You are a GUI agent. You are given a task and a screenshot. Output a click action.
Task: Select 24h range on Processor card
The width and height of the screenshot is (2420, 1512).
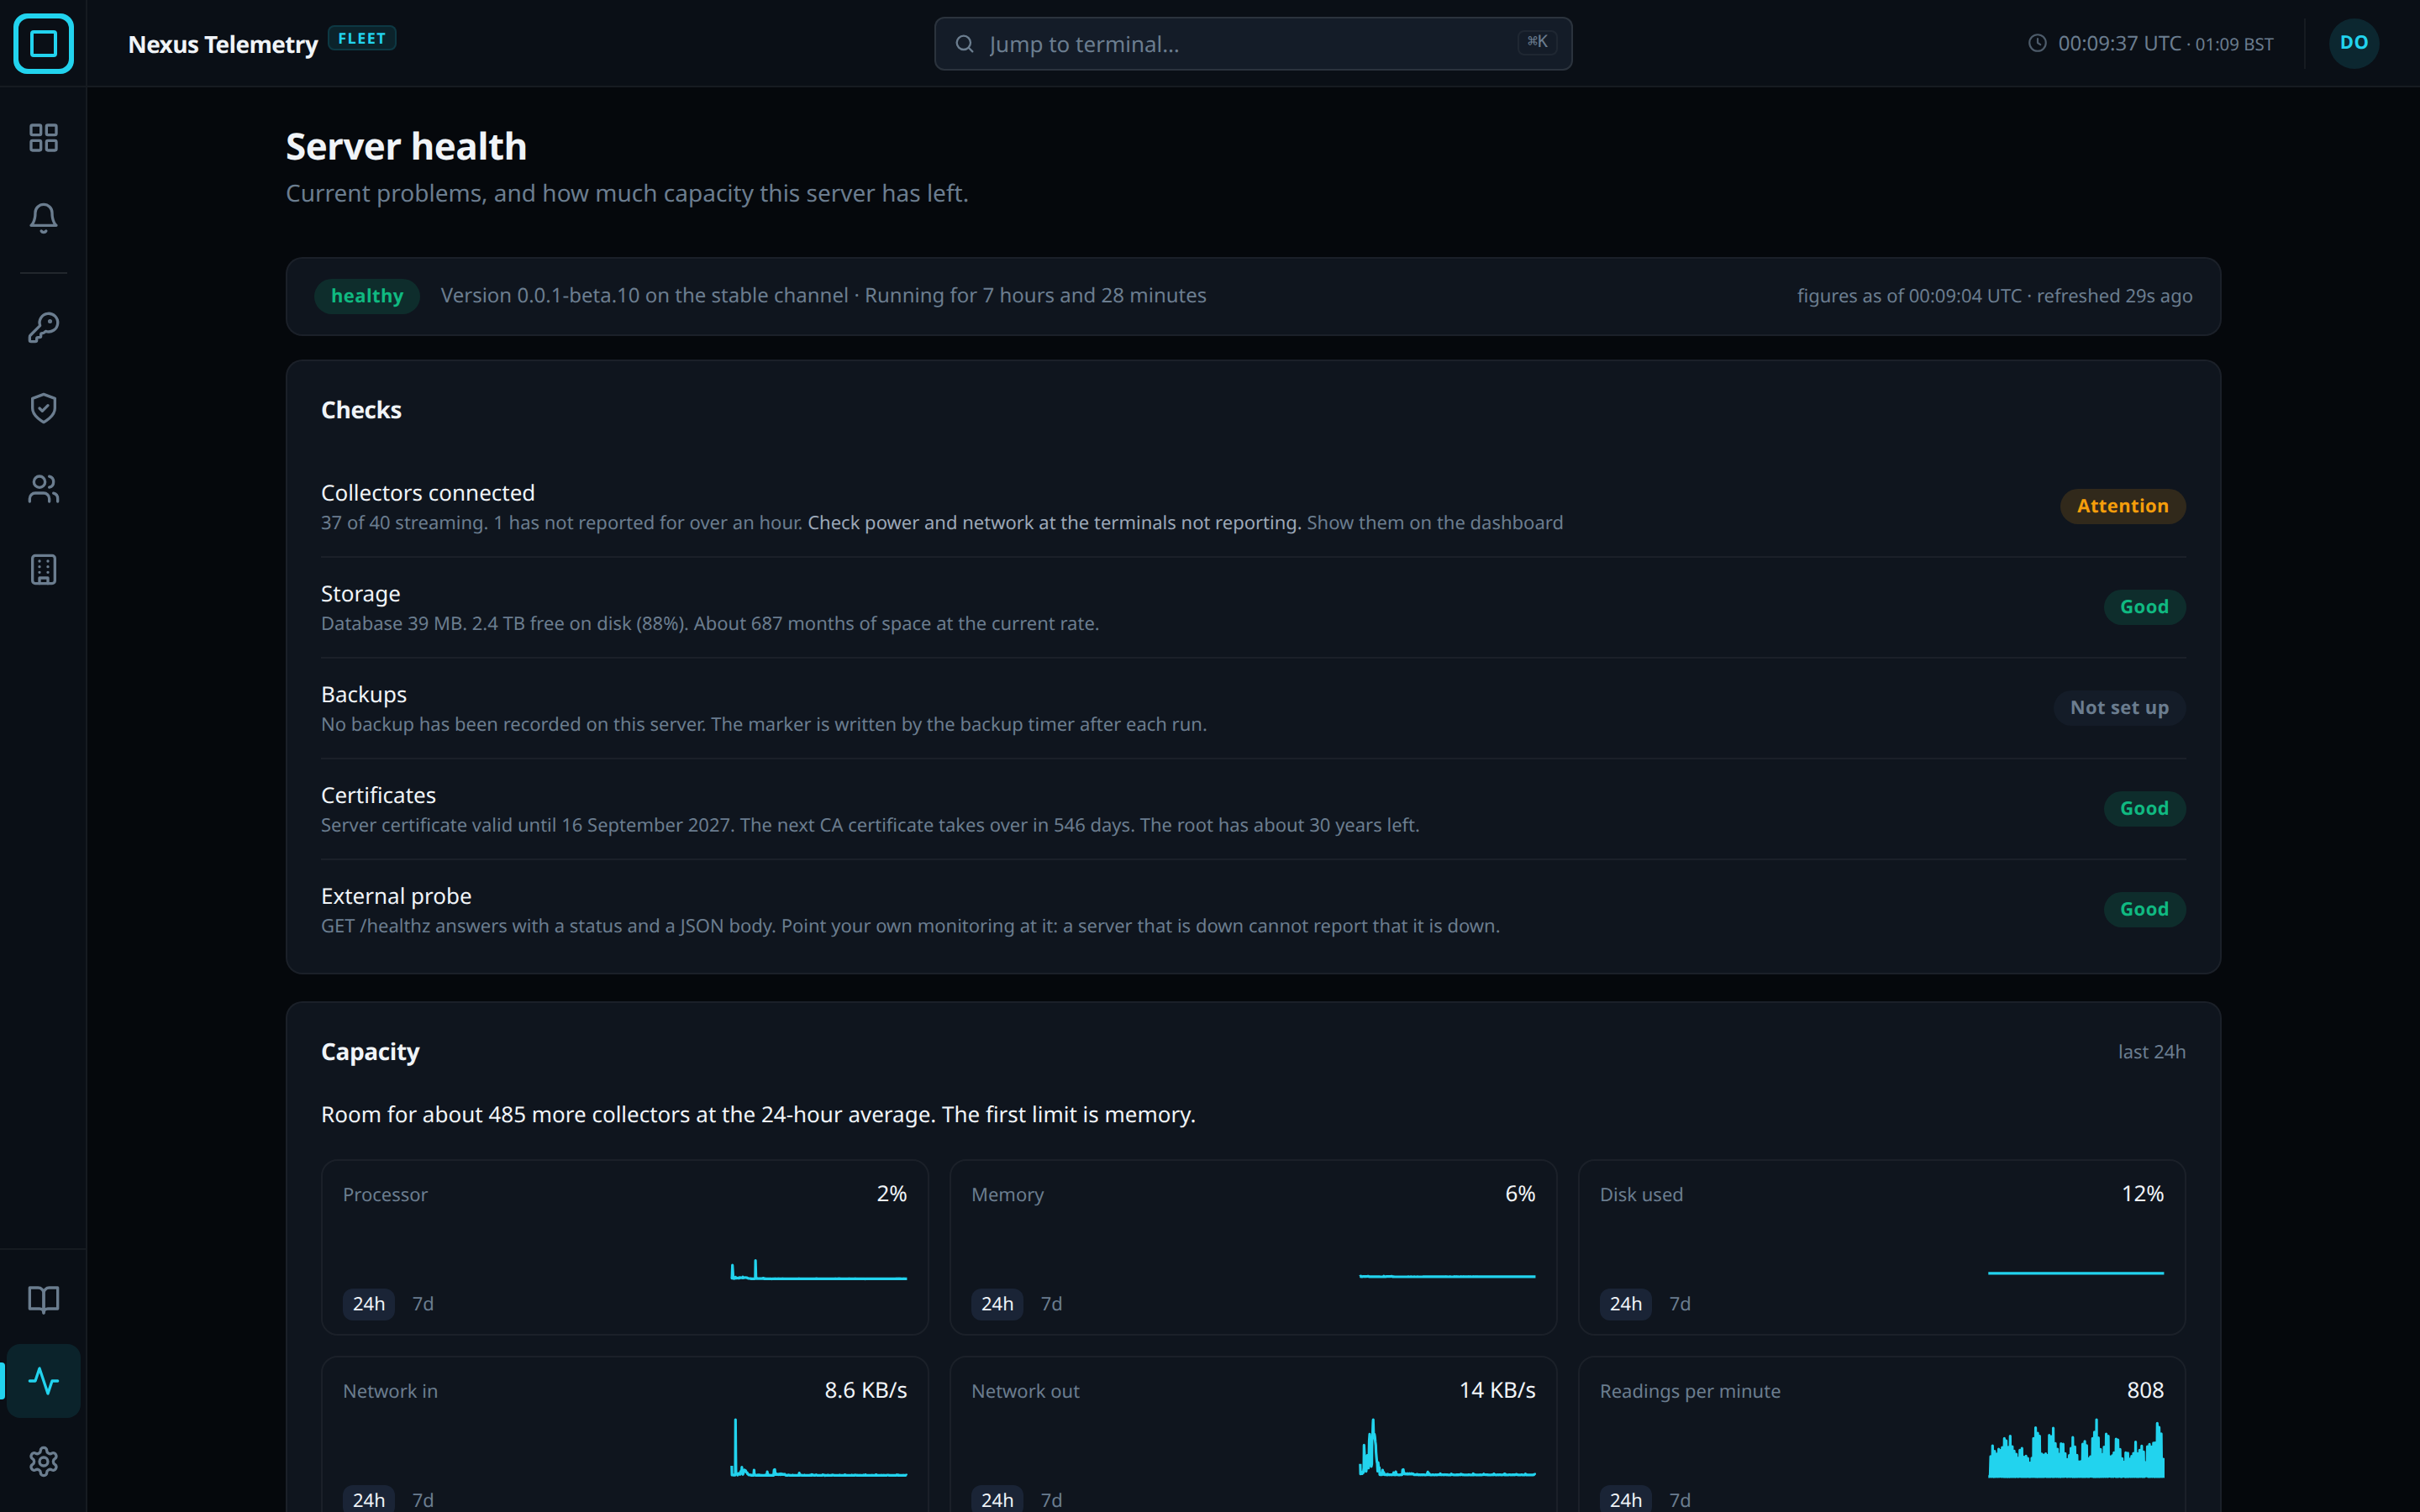pyautogui.click(x=368, y=1304)
